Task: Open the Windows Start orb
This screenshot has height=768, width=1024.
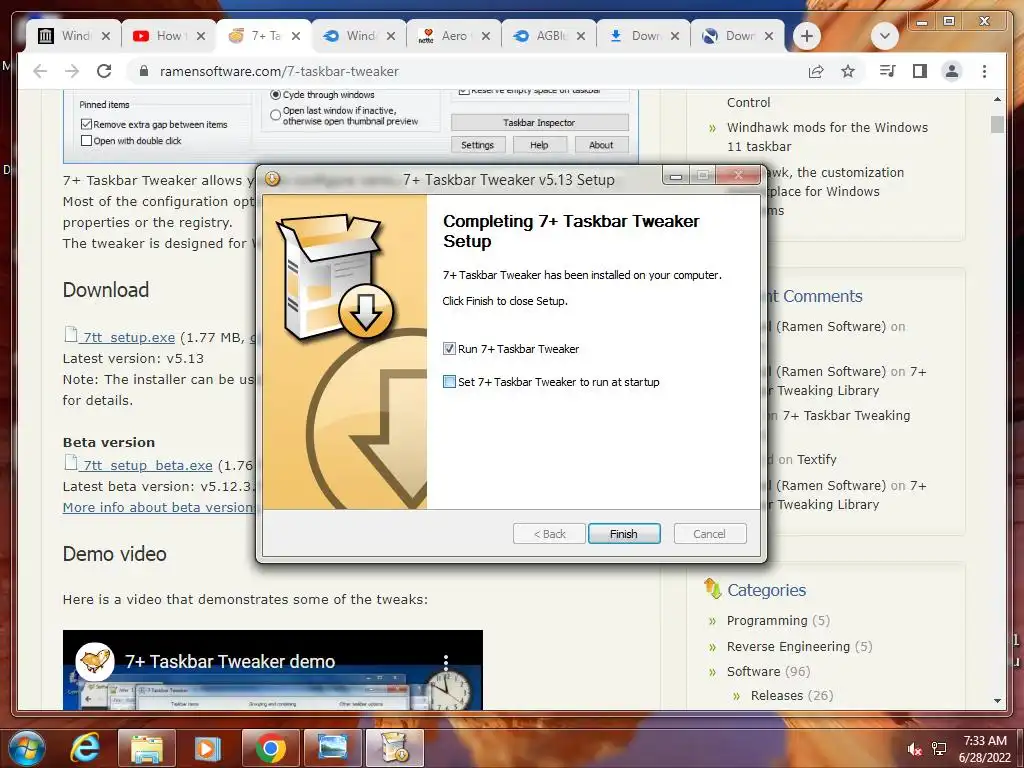Action: click(26, 748)
